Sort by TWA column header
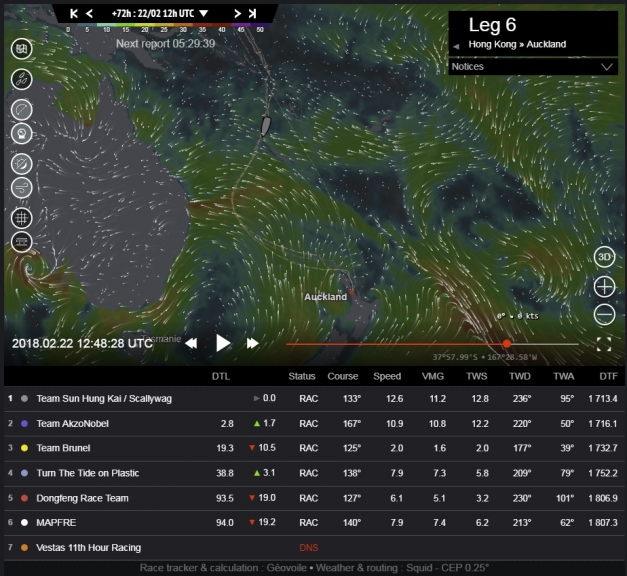The width and height of the screenshot is (627, 576). pos(563,376)
